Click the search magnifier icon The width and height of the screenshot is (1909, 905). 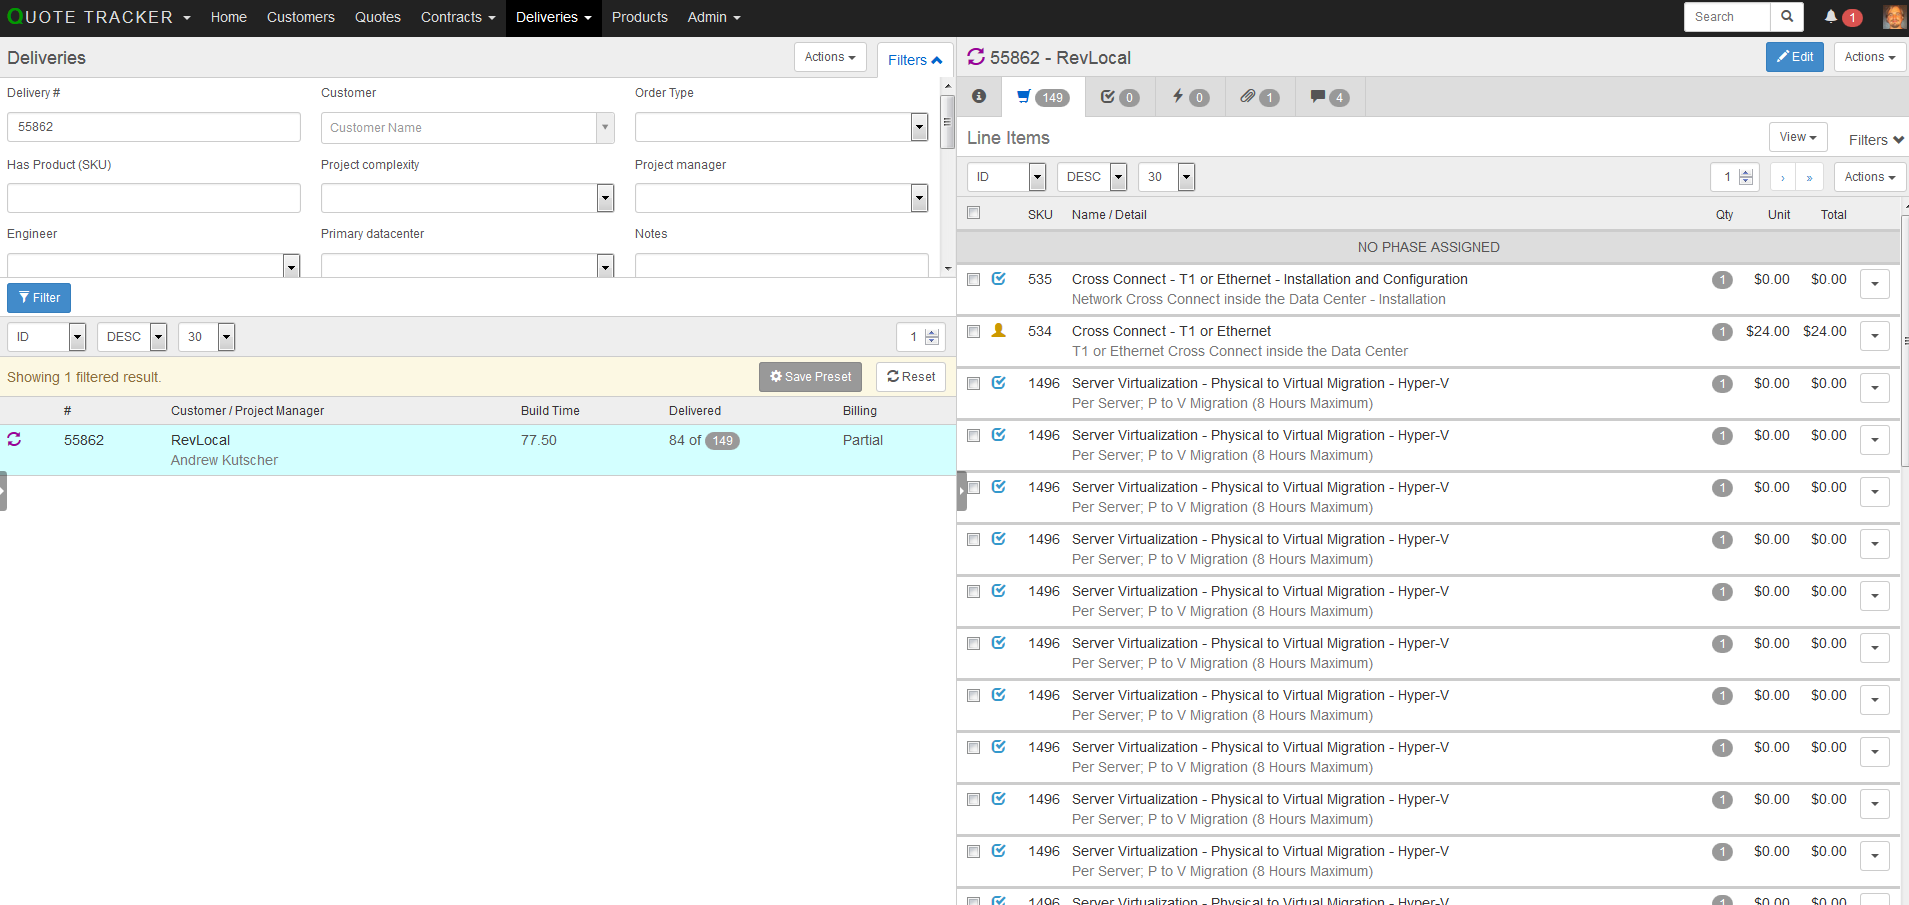(1786, 17)
